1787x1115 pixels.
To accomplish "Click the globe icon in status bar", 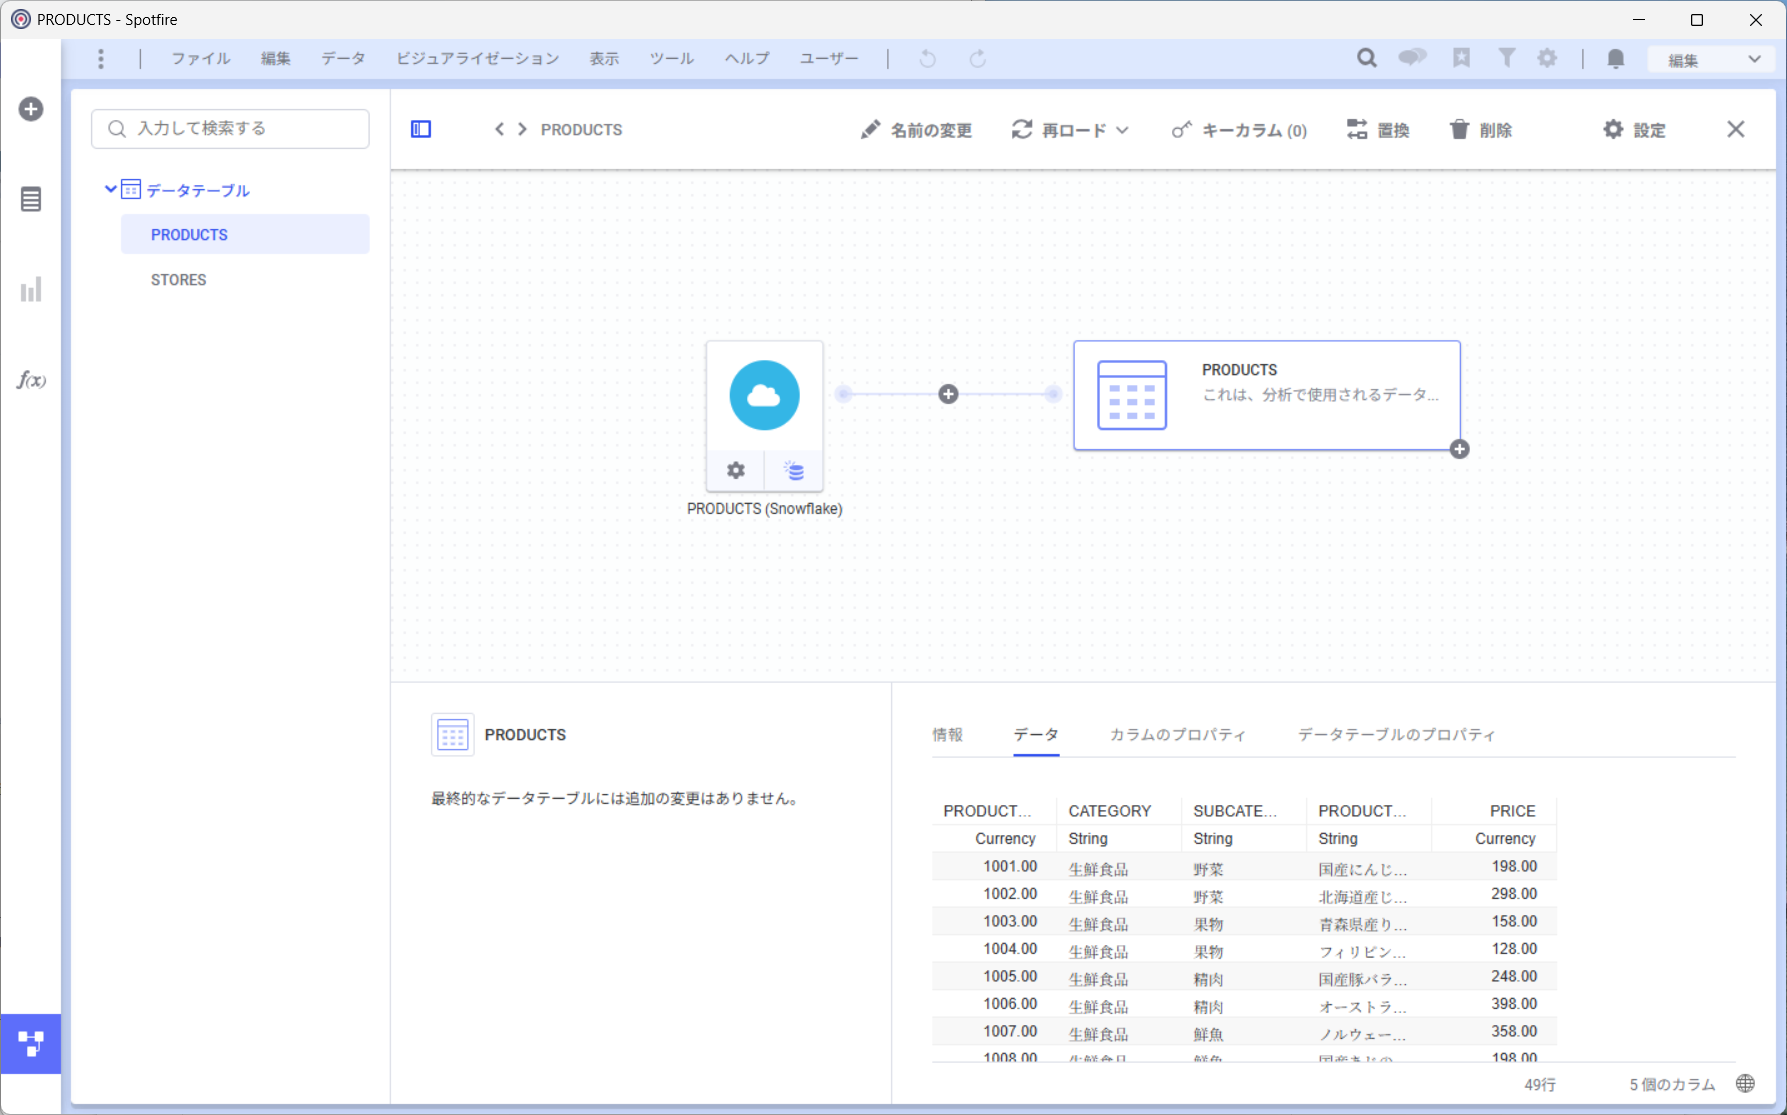I will [x=1745, y=1084].
